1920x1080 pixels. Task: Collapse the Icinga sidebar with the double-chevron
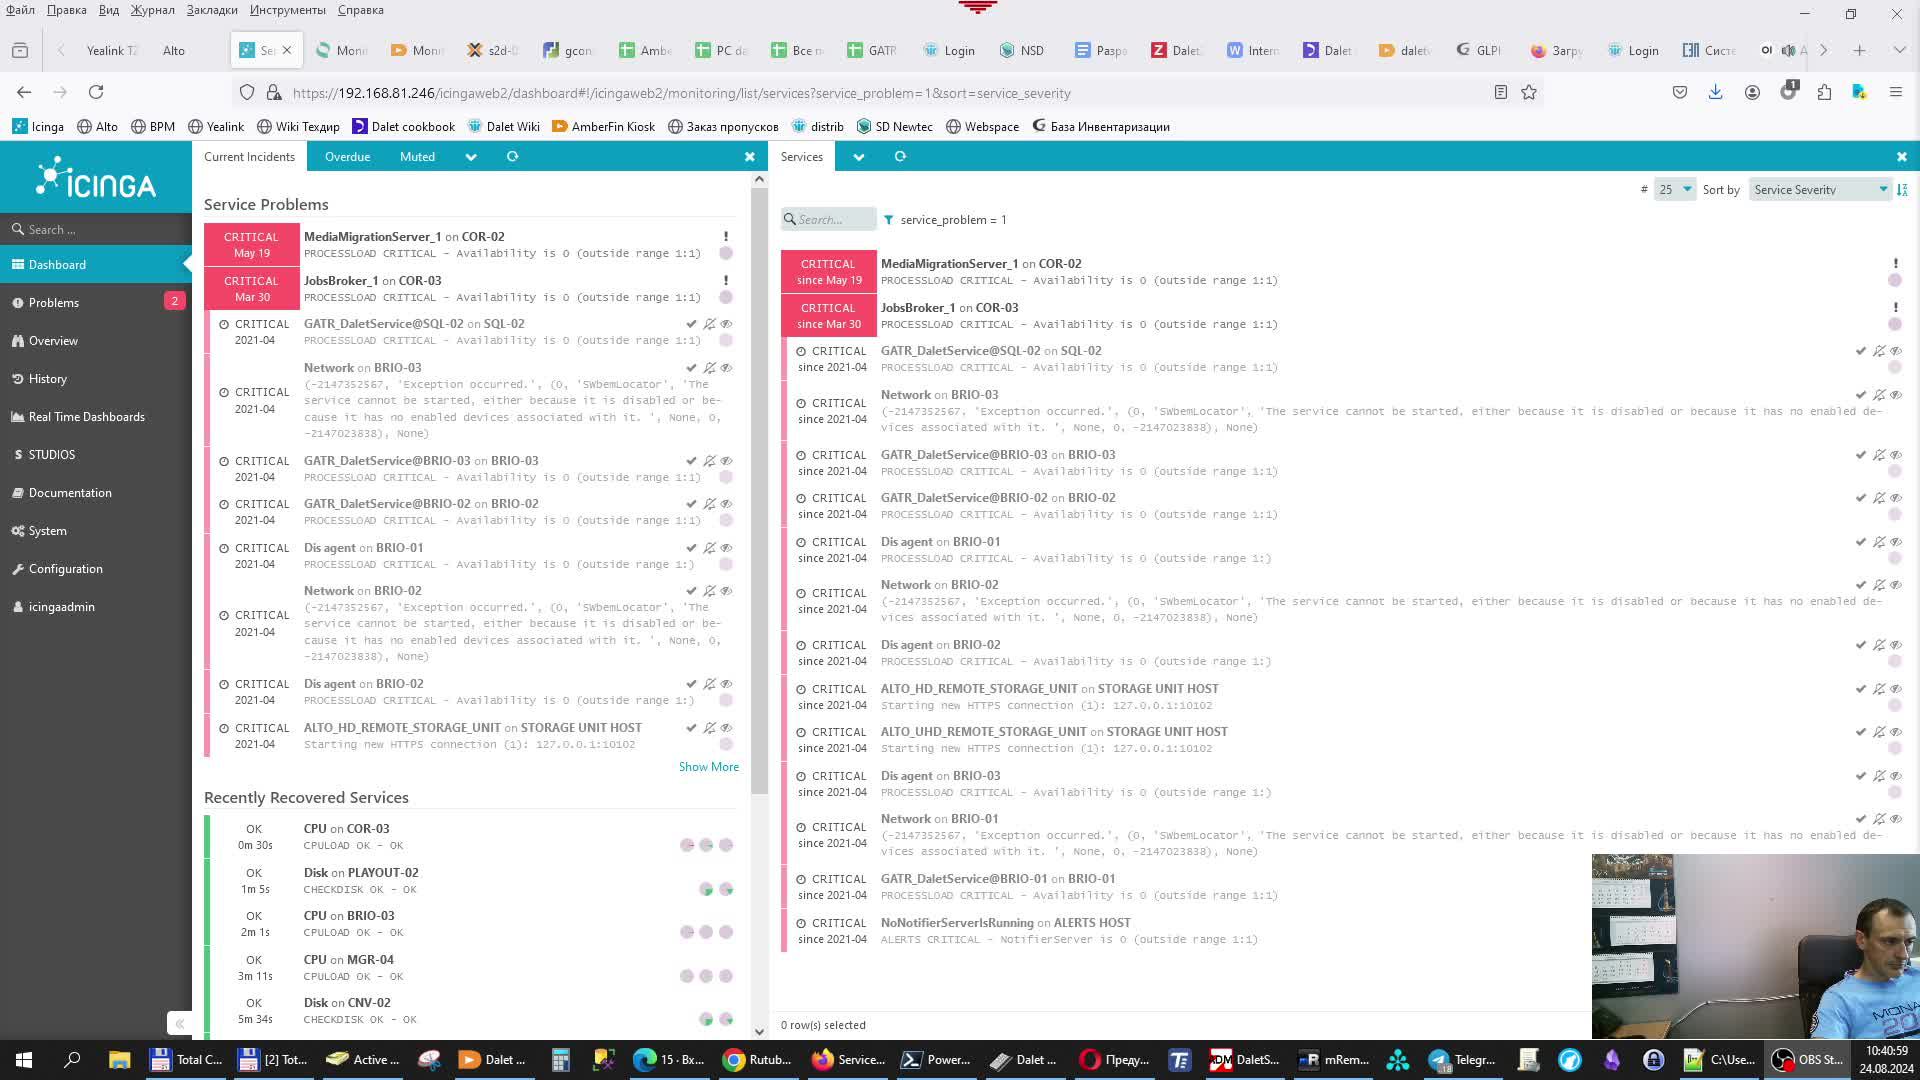pyautogui.click(x=179, y=1023)
